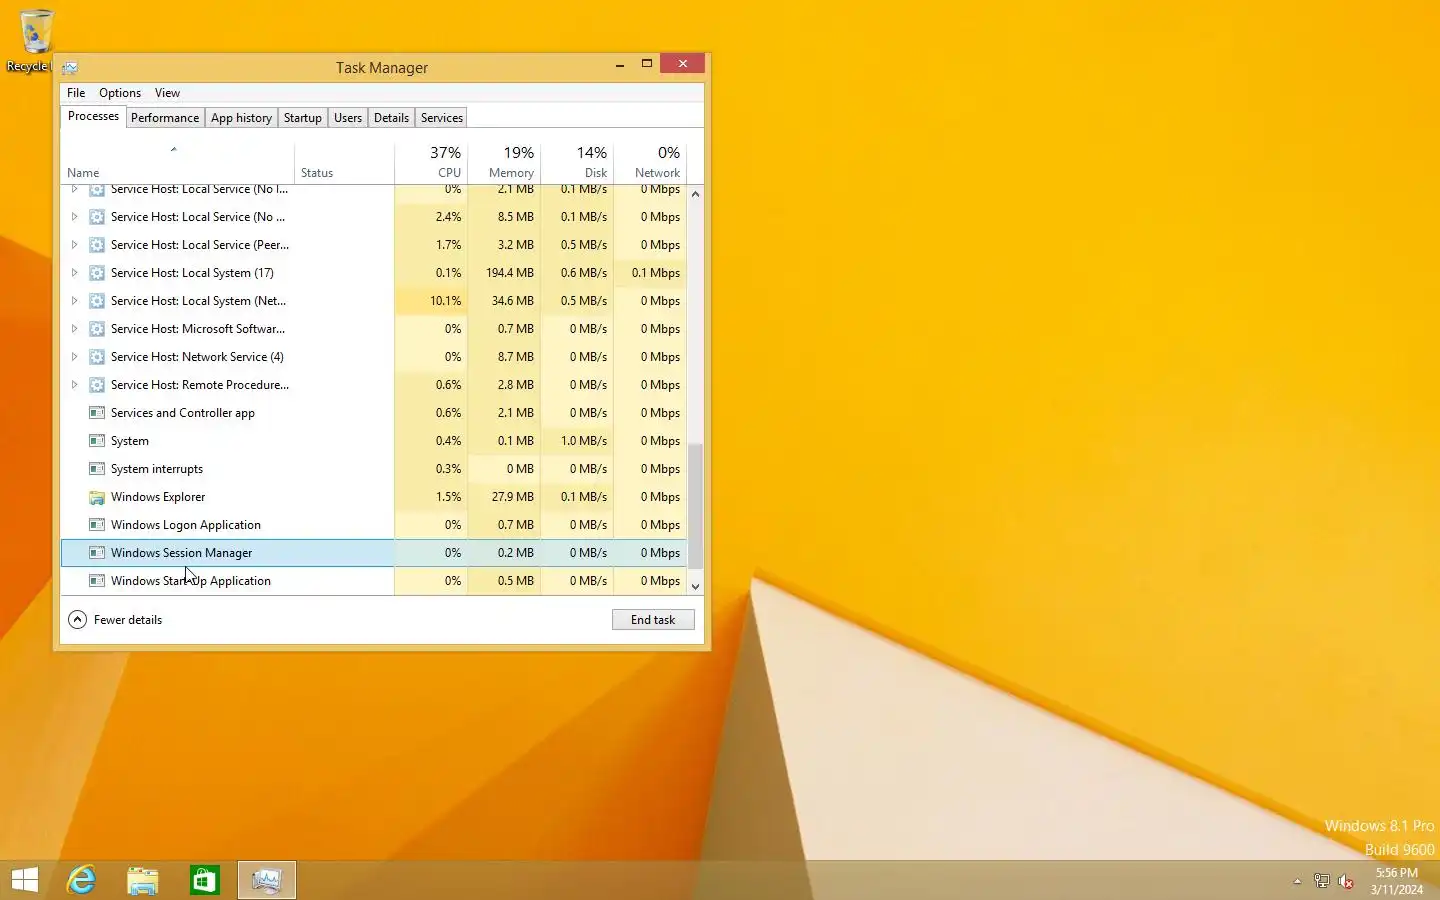Click the Services and Controller app icon

tap(97, 413)
